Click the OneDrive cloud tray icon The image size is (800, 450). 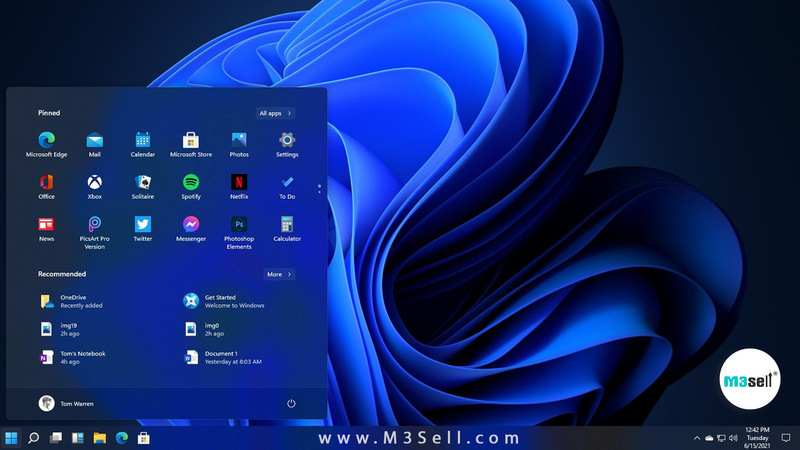coord(709,438)
